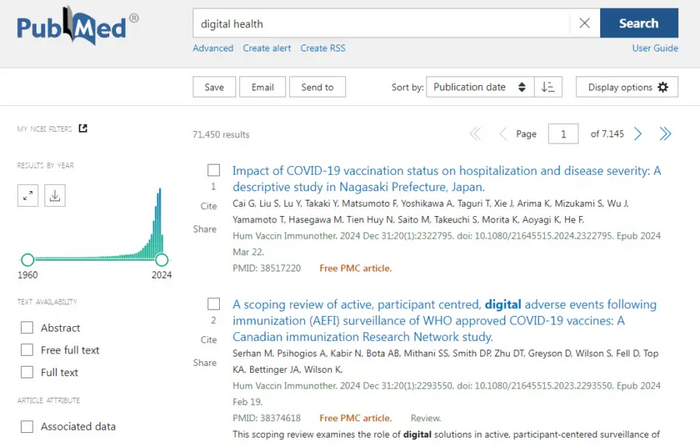Download the results by year data
The width and height of the screenshot is (700, 447).
(x=55, y=196)
